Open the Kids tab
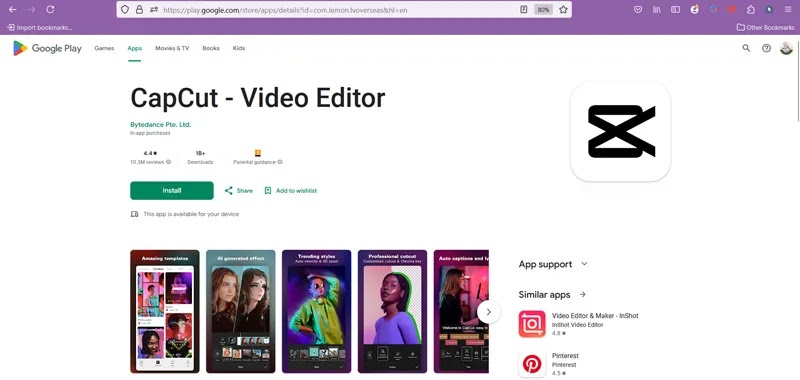This screenshot has height=380, width=800. 239,48
